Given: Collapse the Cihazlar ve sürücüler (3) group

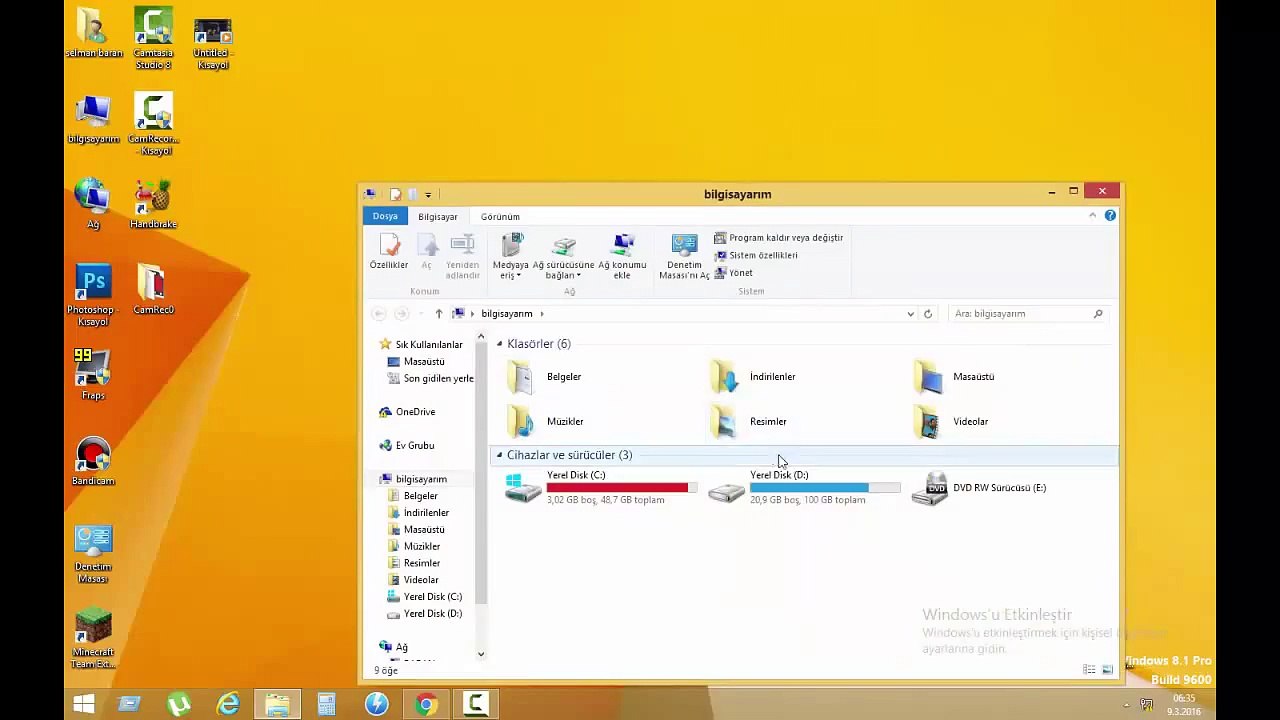Looking at the screenshot, I should click(500, 455).
